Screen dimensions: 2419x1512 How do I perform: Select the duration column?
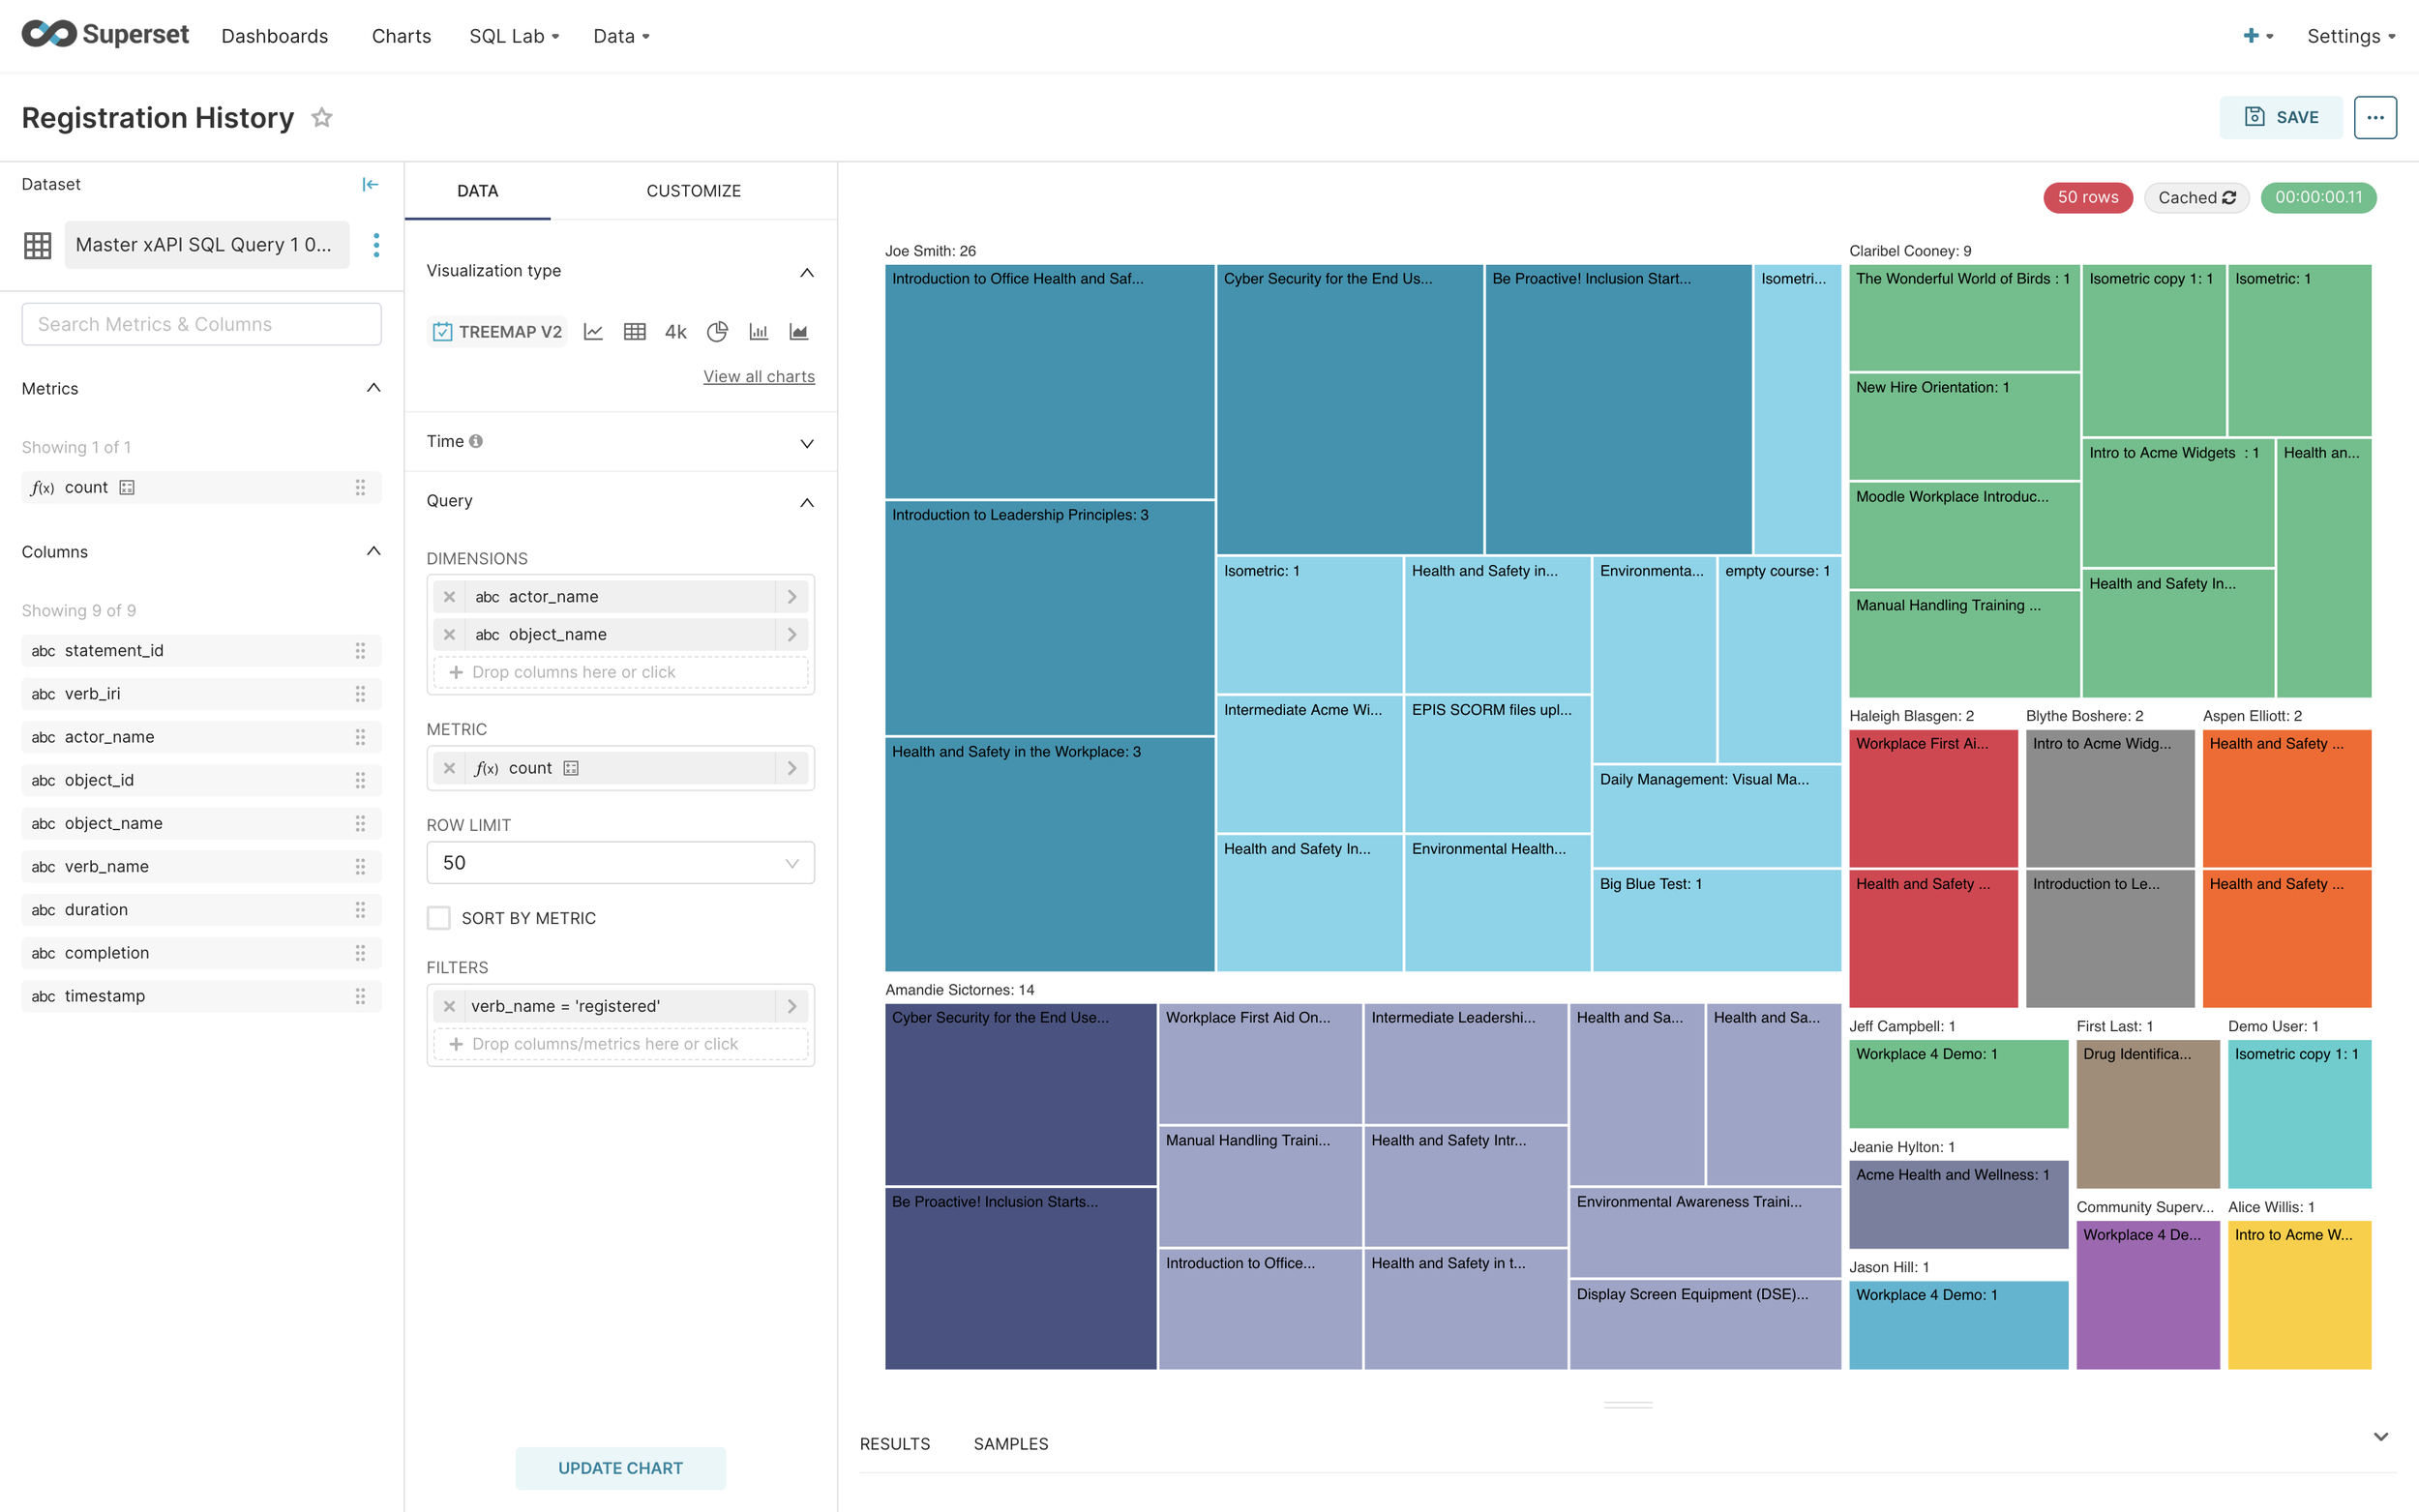pos(201,910)
